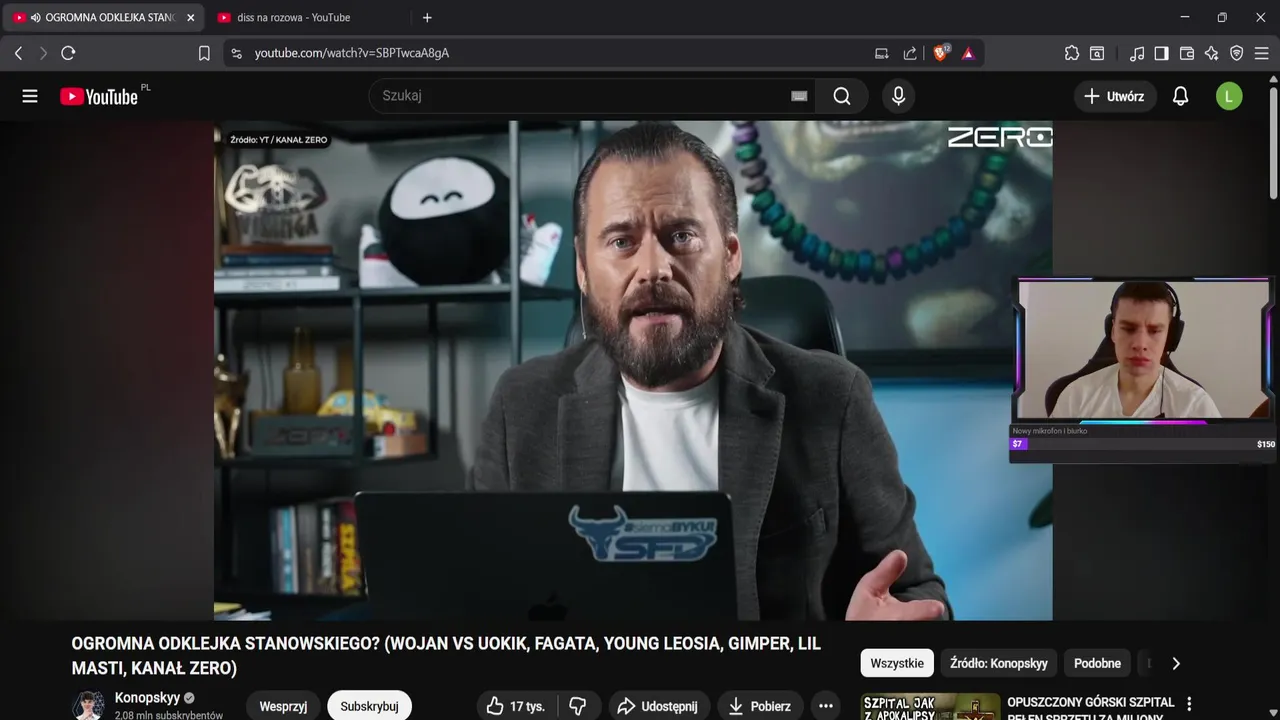This screenshot has width=1280, height=720.
Task: Open the Leo AI sparkle icon
Action: pos(1211,53)
